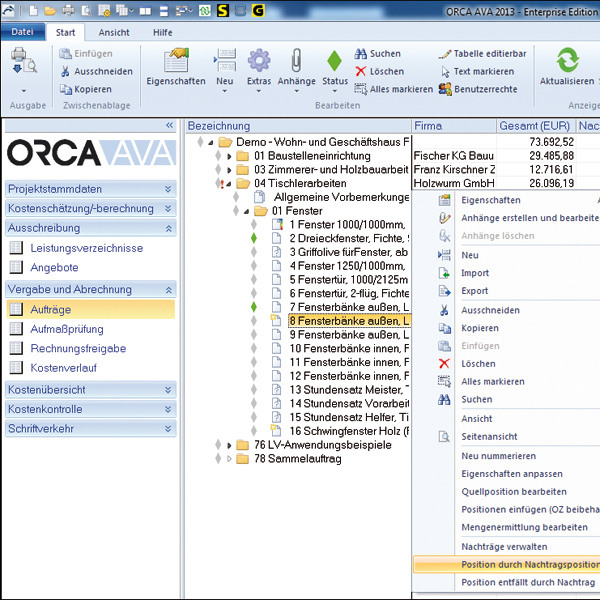This screenshot has width=600, height=600.
Task: Collapse the Ausschreibung sidebar section
Action: [168, 228]
